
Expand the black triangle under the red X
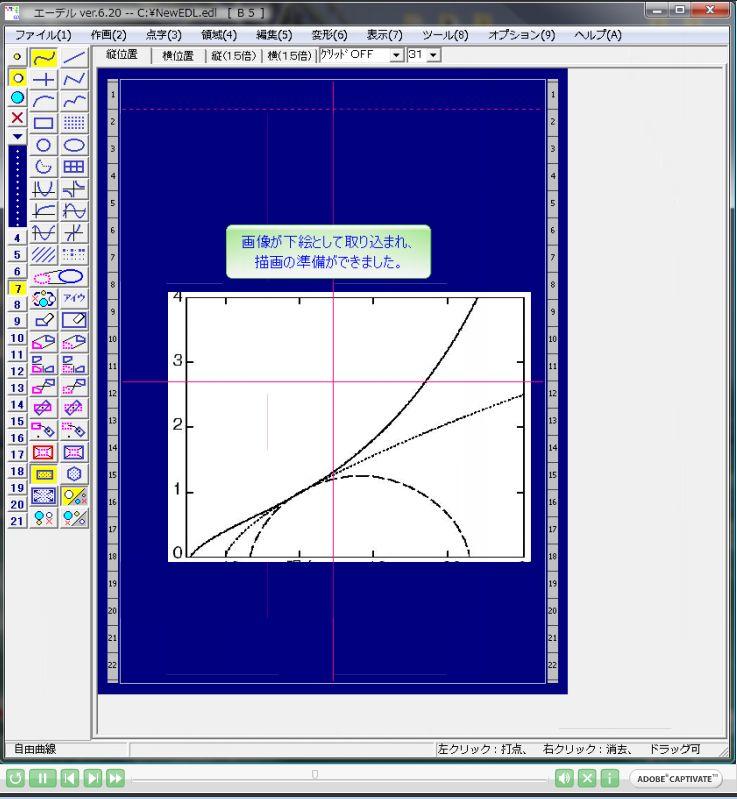(x=17, y=136)
